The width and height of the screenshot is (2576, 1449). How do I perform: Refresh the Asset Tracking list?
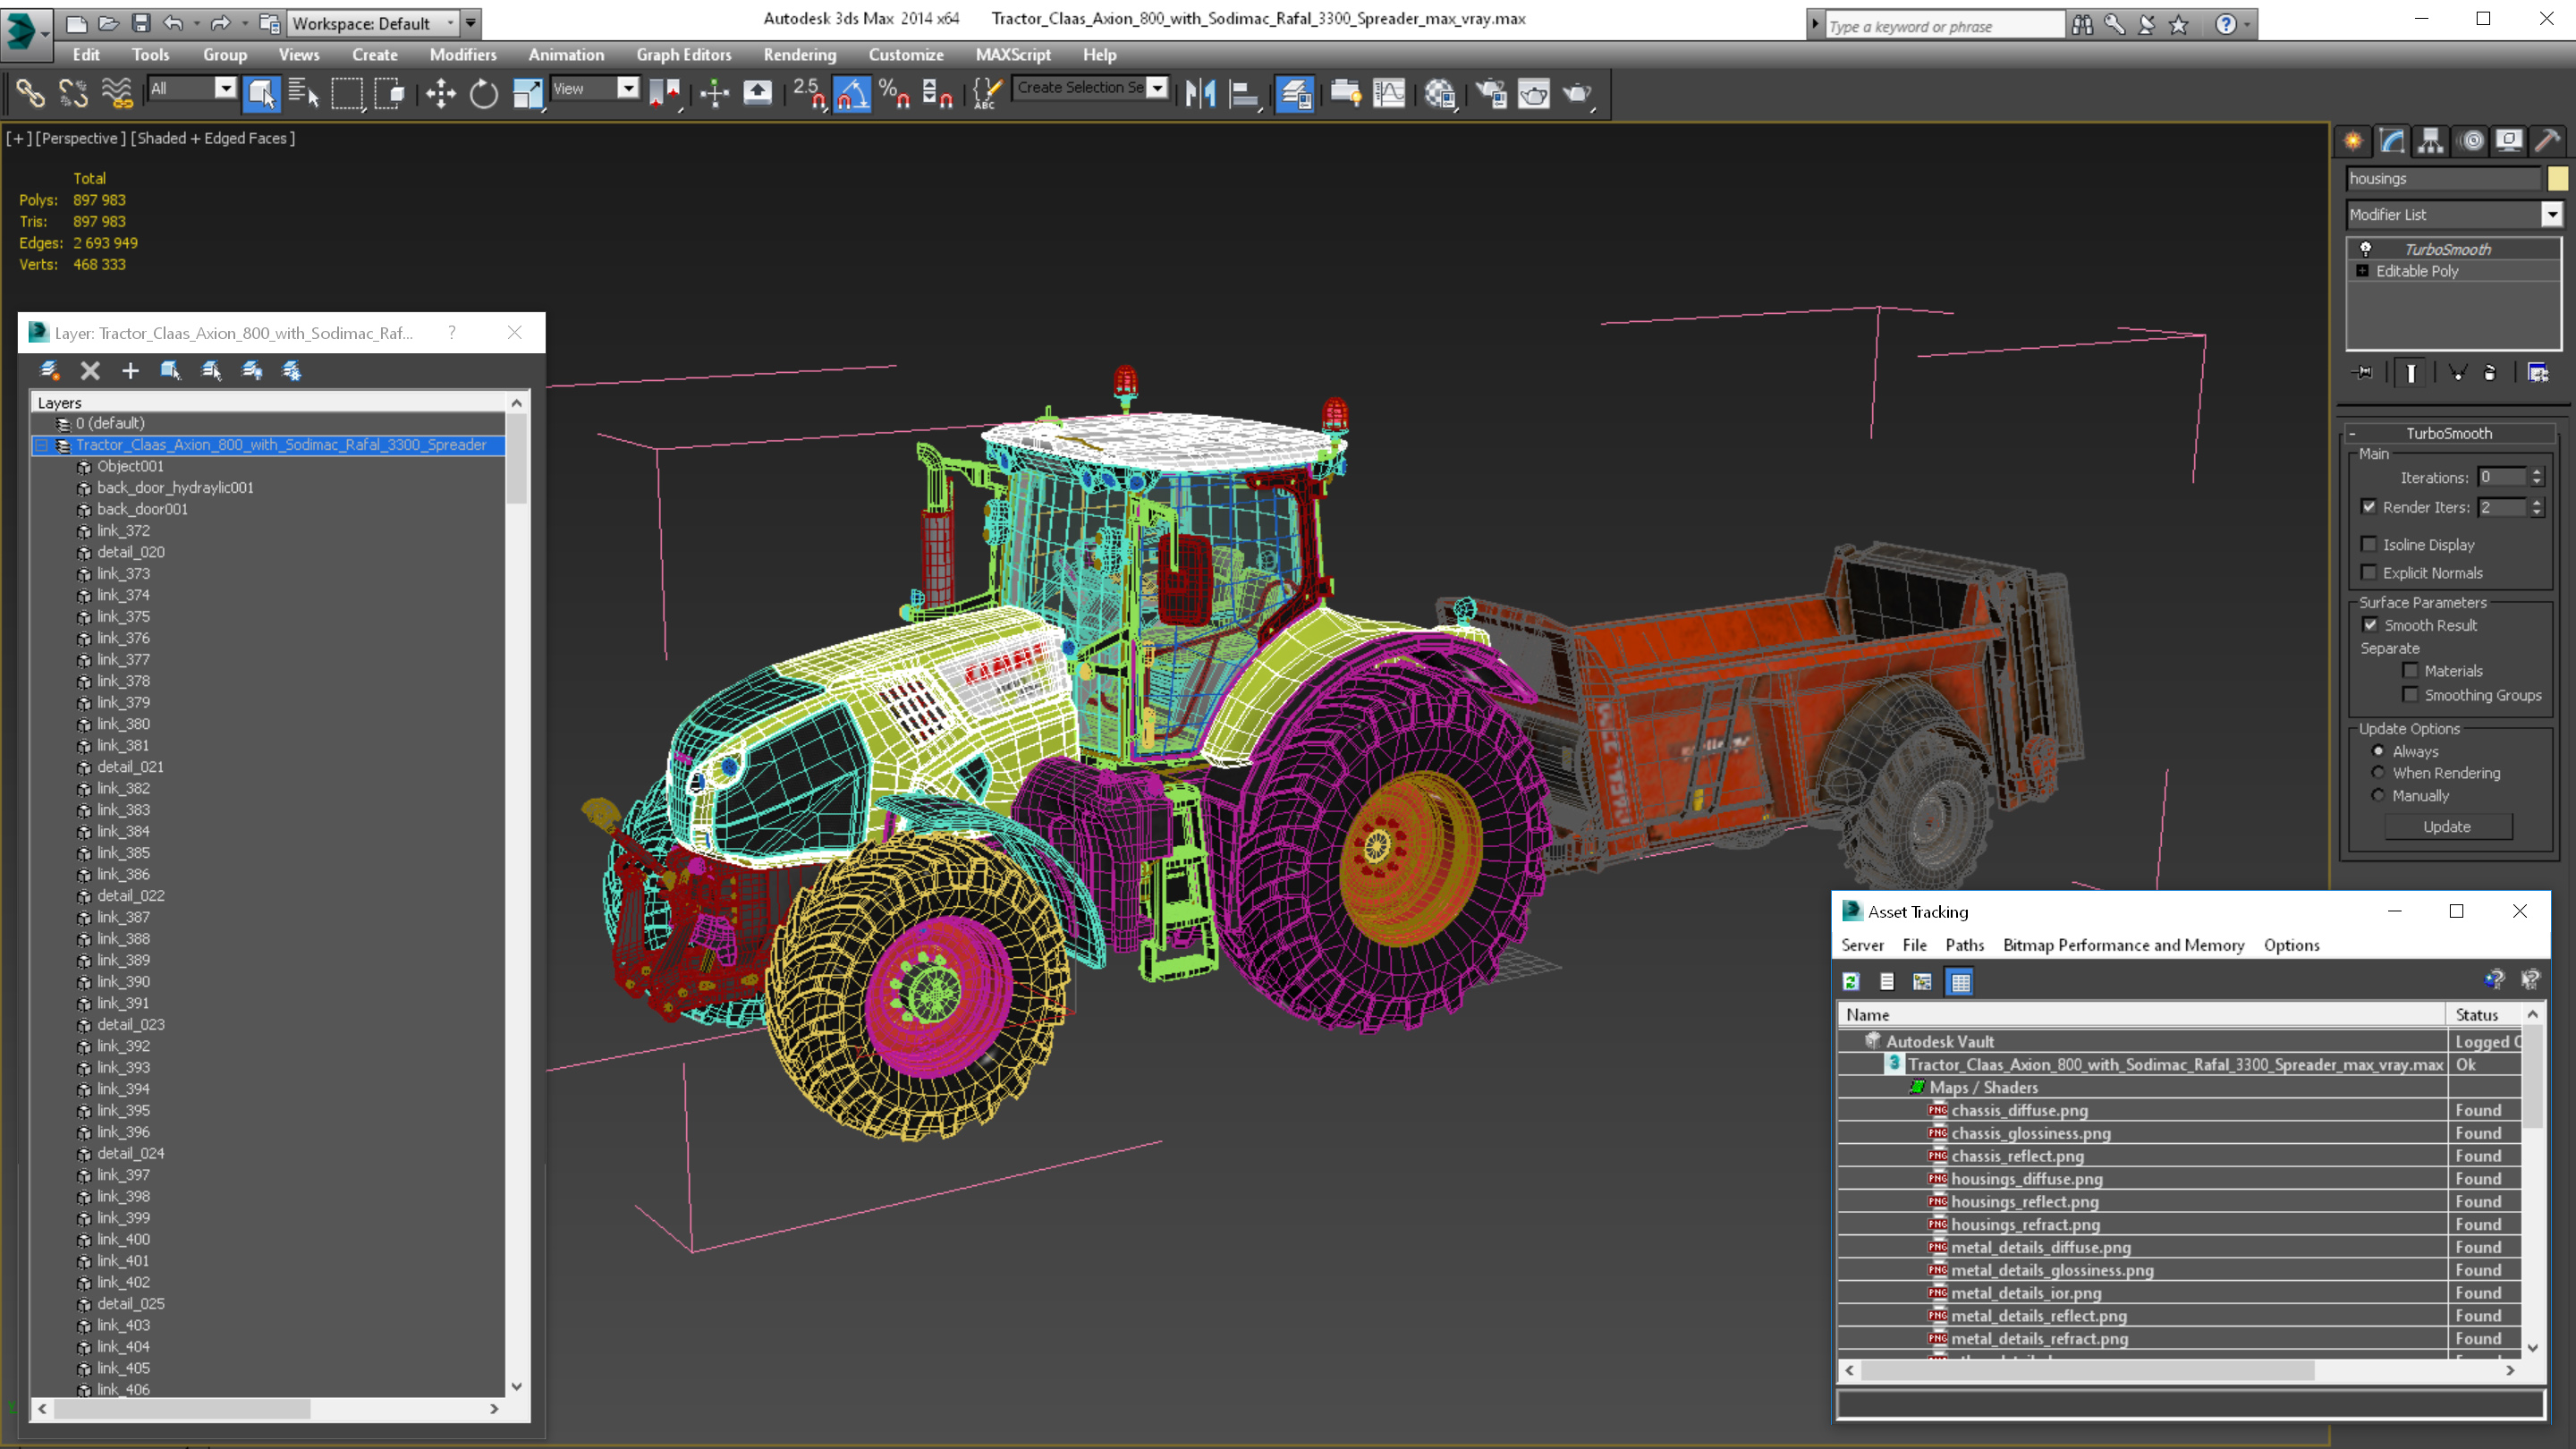tap(1851, 982)
